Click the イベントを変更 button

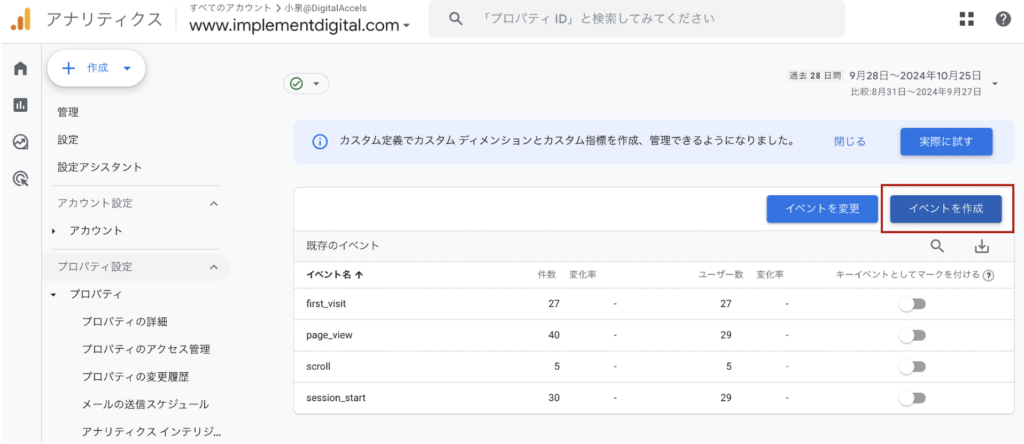822,209
